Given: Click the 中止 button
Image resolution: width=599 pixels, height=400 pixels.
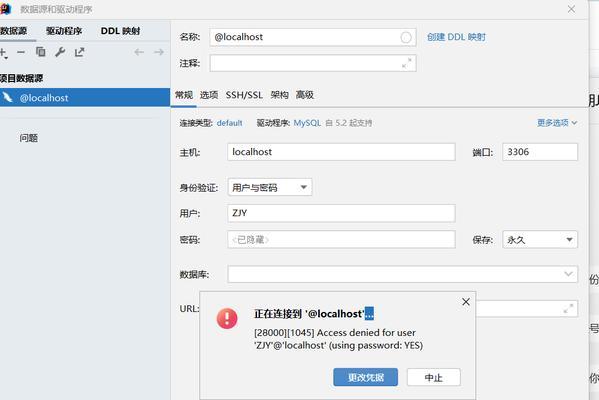Looking at the screenshot, I should 434,377.
